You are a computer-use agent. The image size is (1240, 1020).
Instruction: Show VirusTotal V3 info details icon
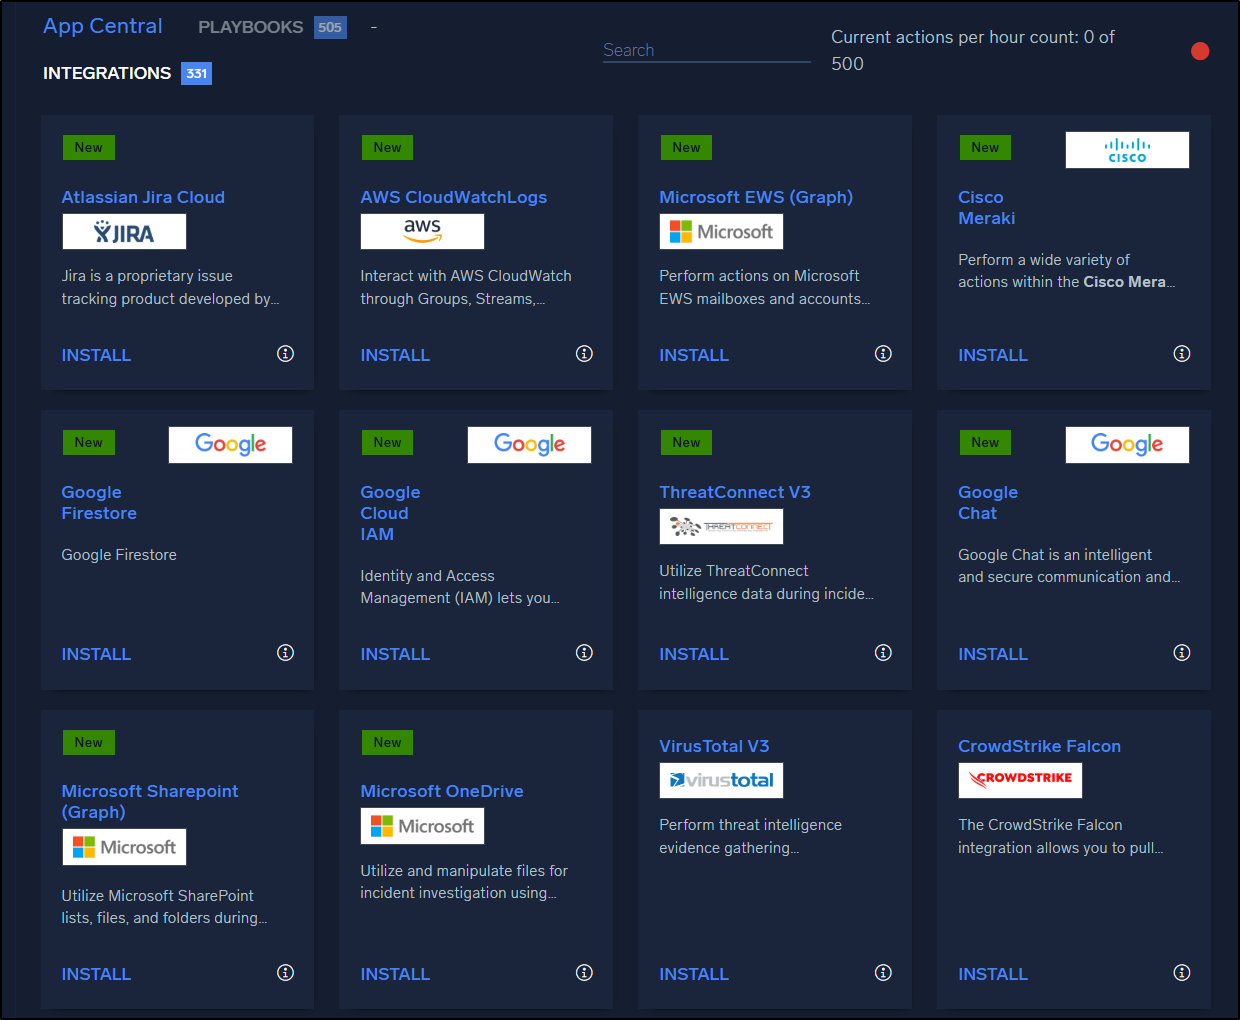(x=883, y=972)
